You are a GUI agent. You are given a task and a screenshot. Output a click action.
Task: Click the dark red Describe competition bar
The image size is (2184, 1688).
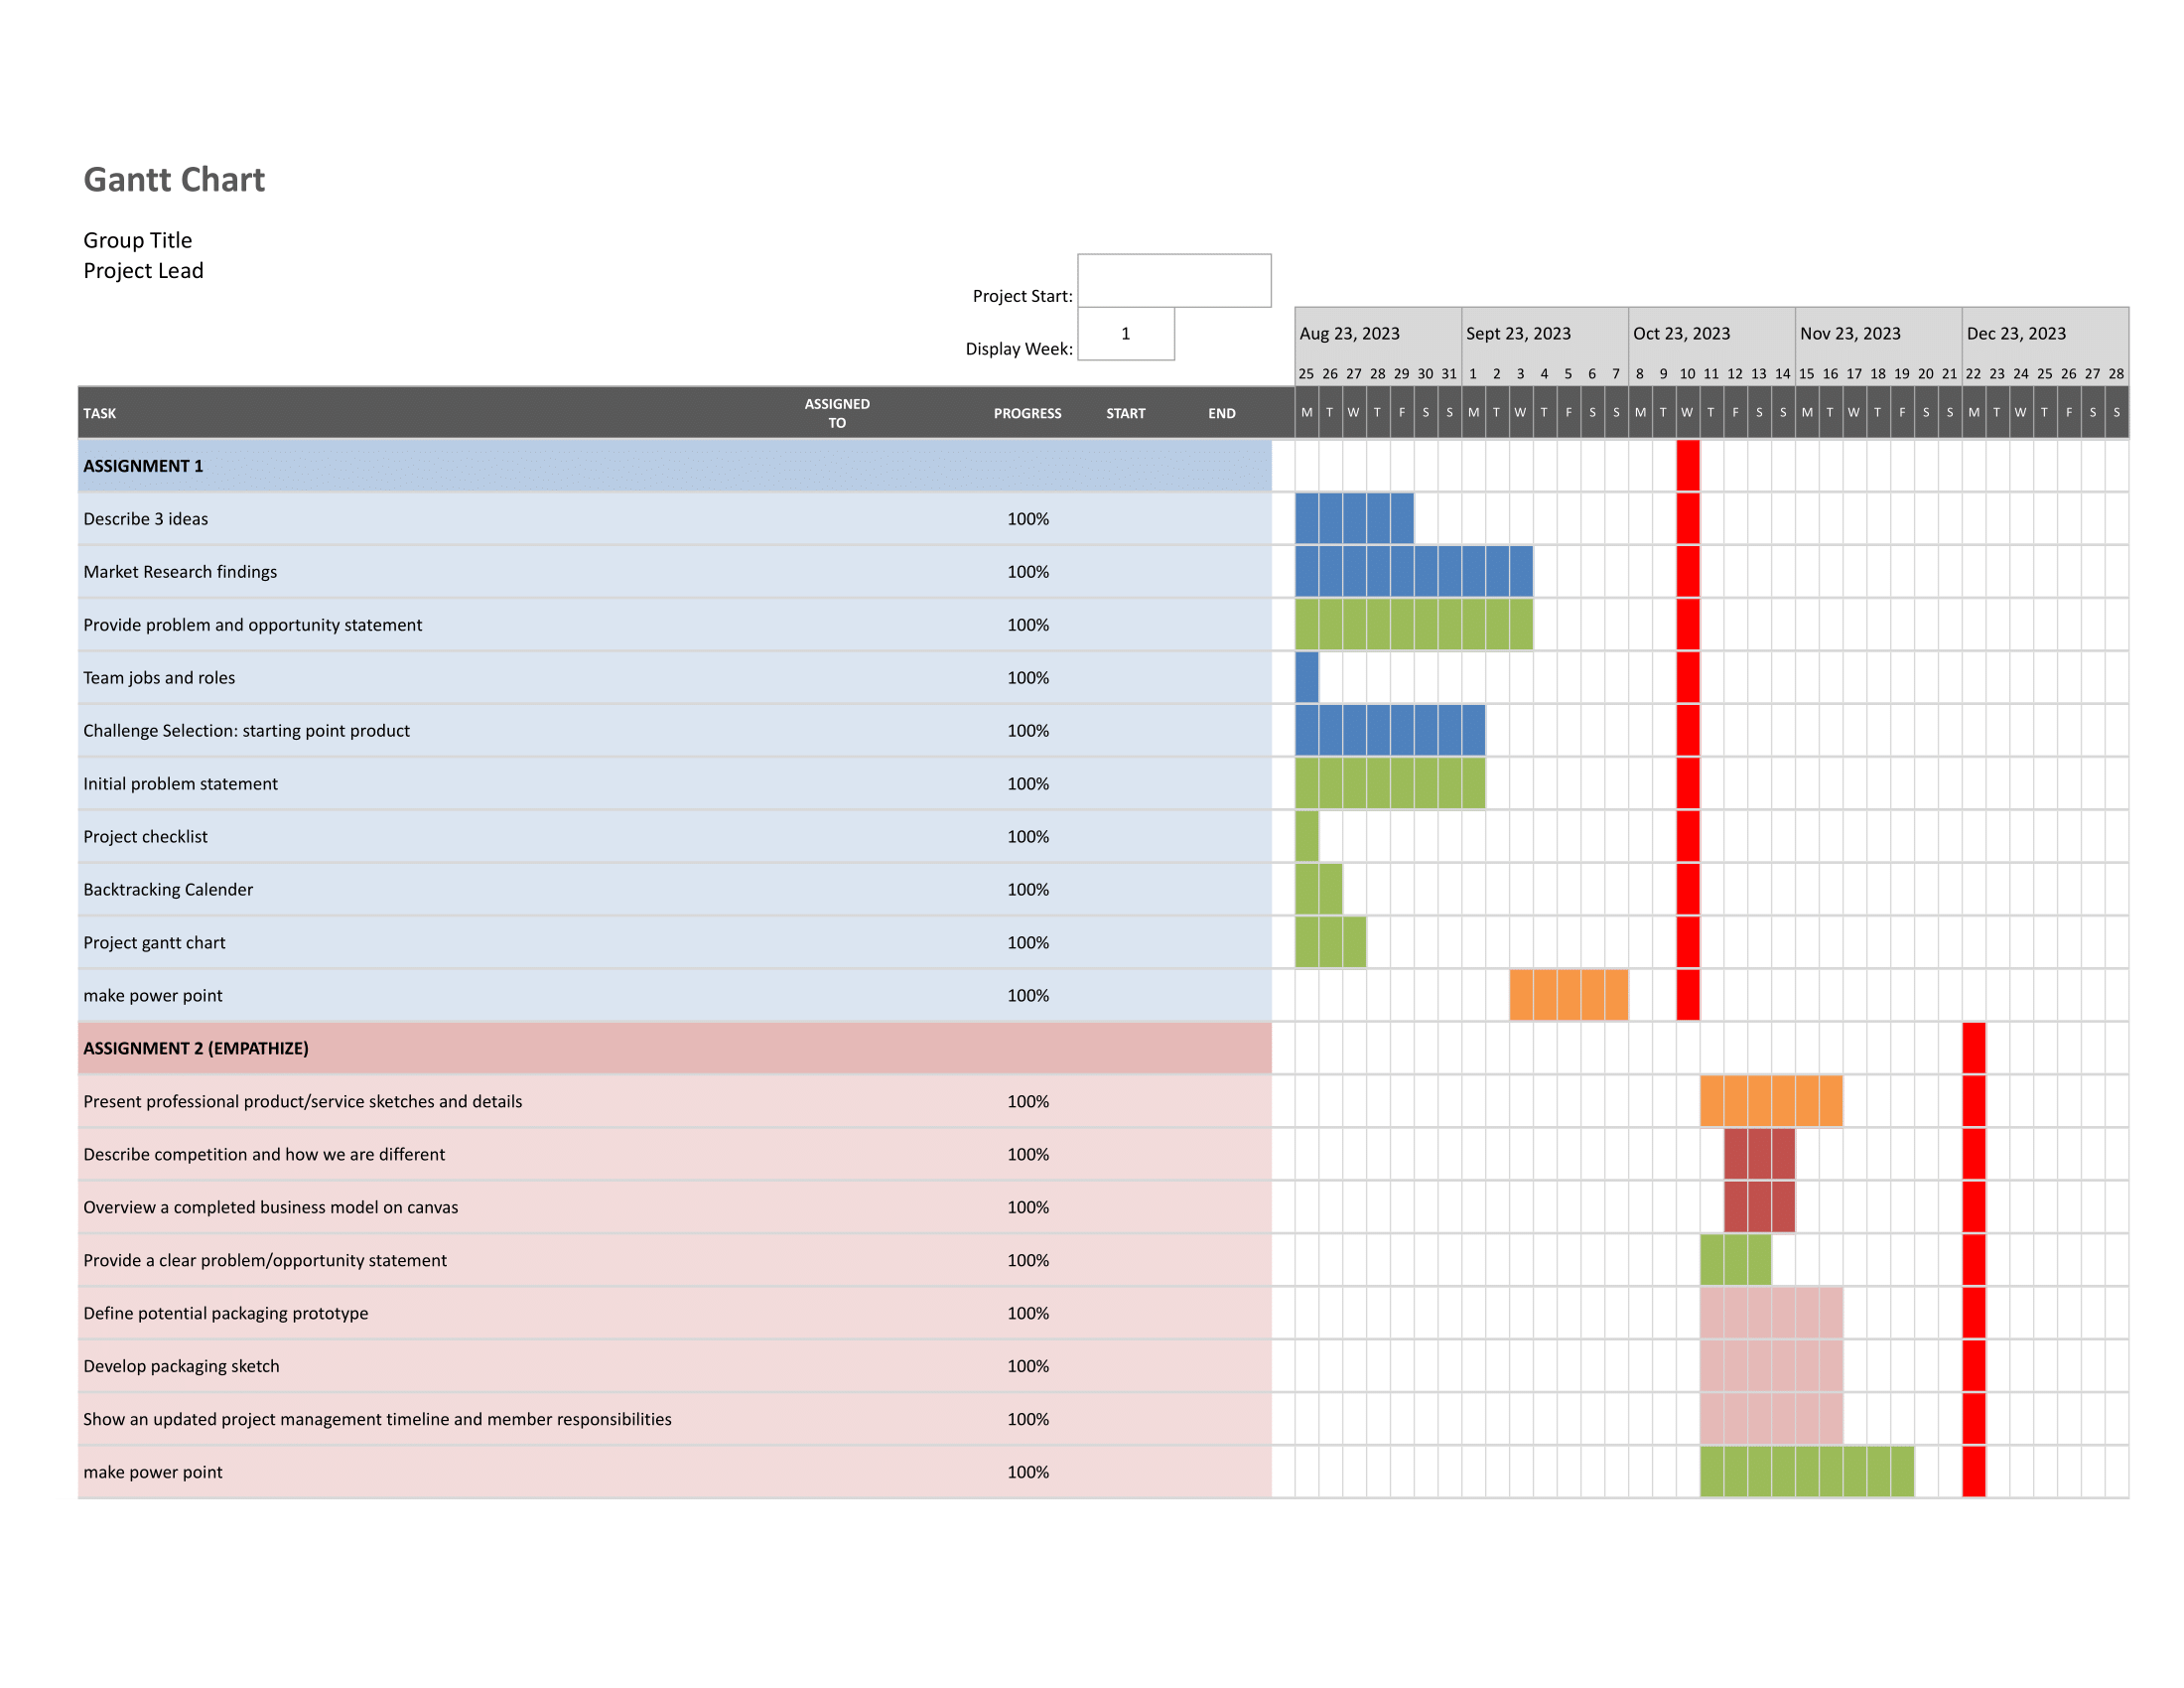point(1759,1154)
